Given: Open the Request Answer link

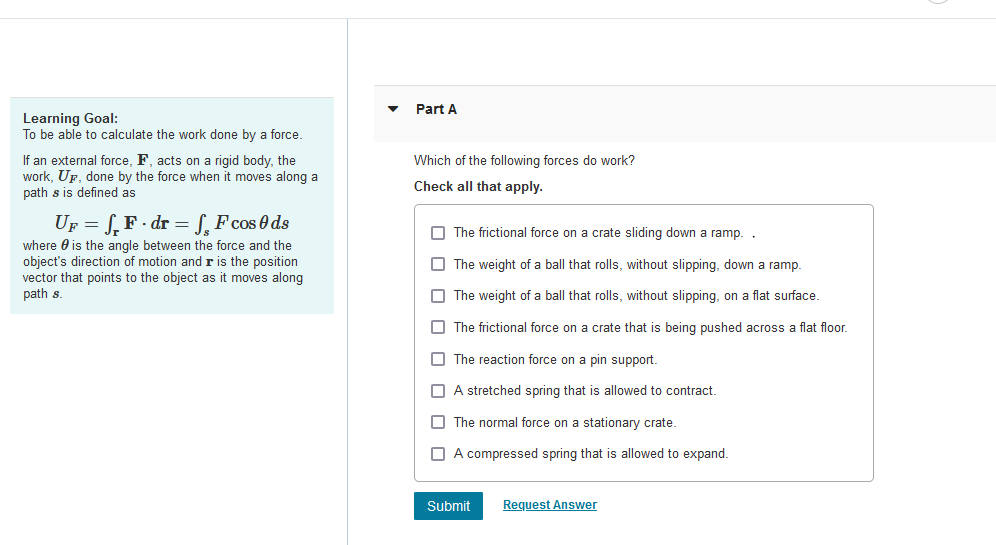Looking at the screenshot, I should coord(550,504).
